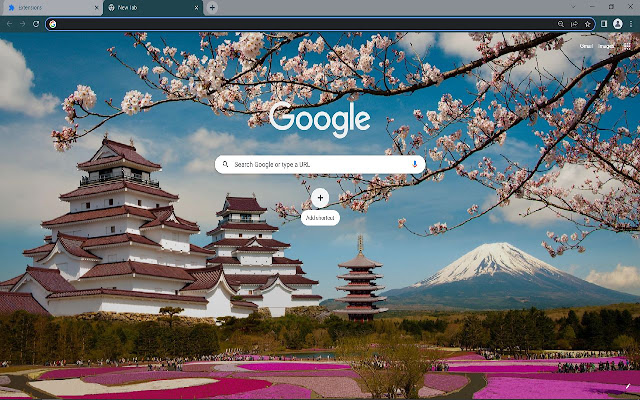Open the Chrome profile avatar menu
Screen dimensions: 640x400
[618, 24]
